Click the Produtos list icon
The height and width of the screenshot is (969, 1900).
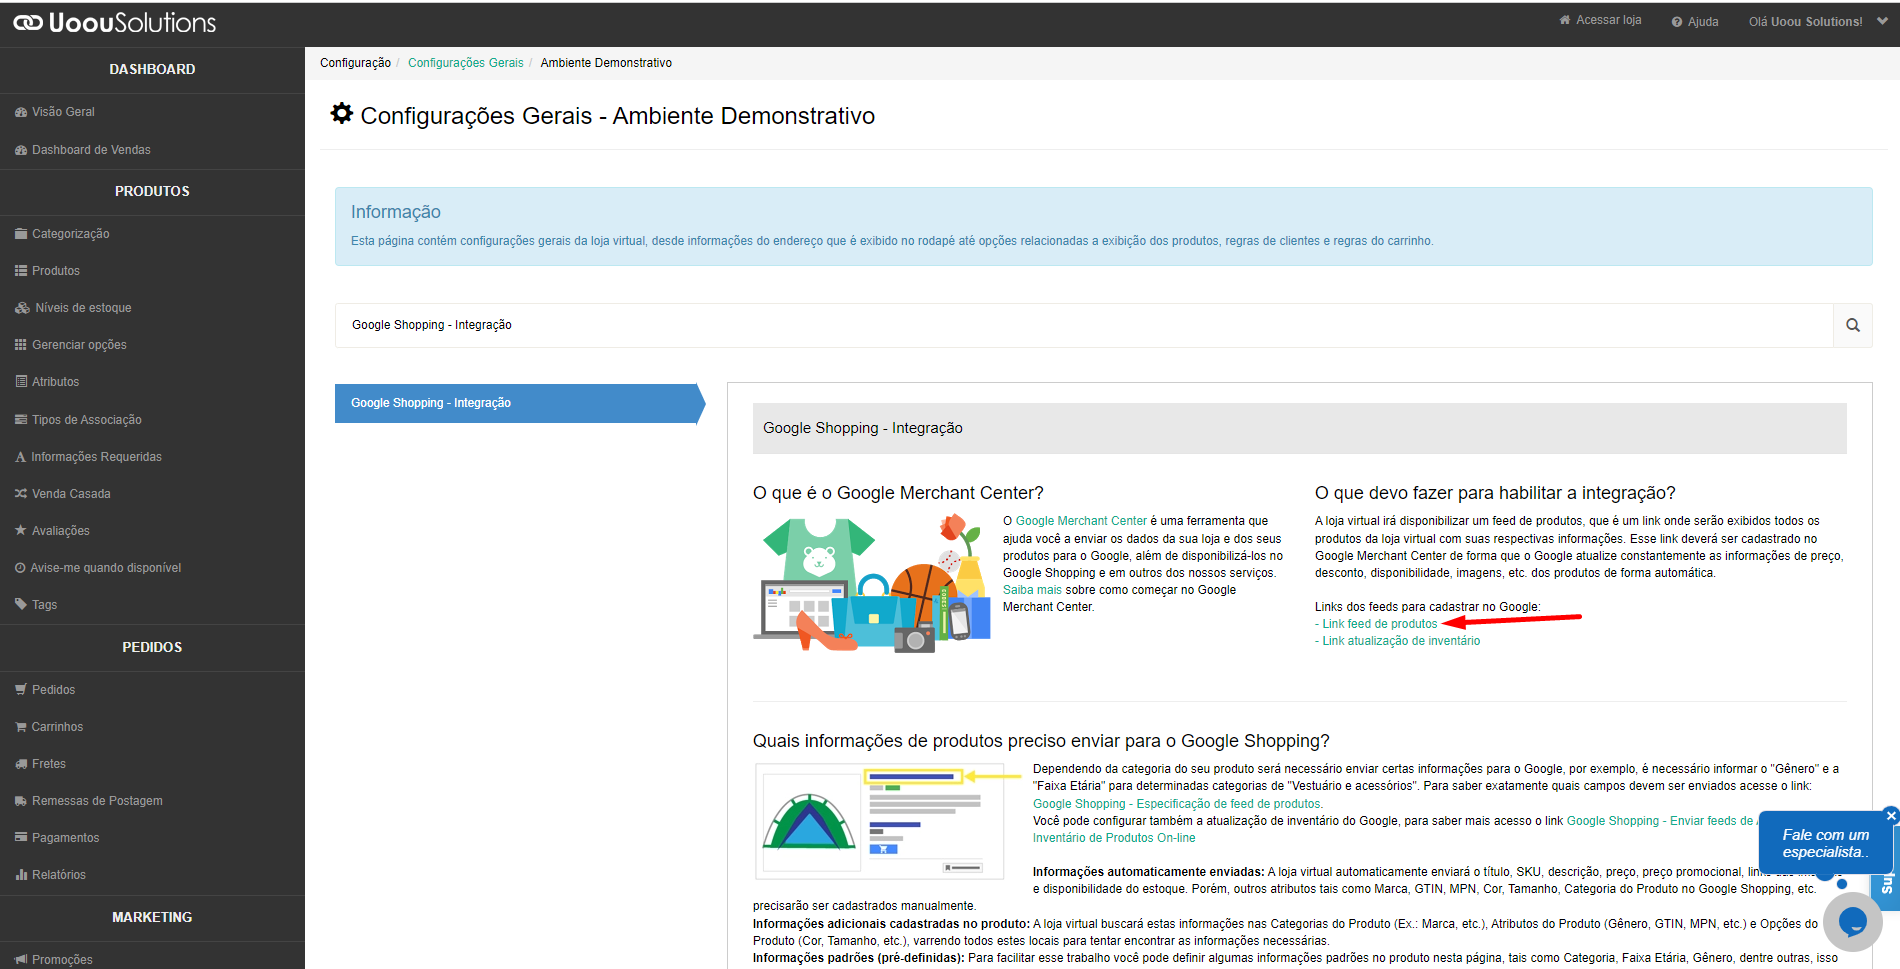pos(21,271)
